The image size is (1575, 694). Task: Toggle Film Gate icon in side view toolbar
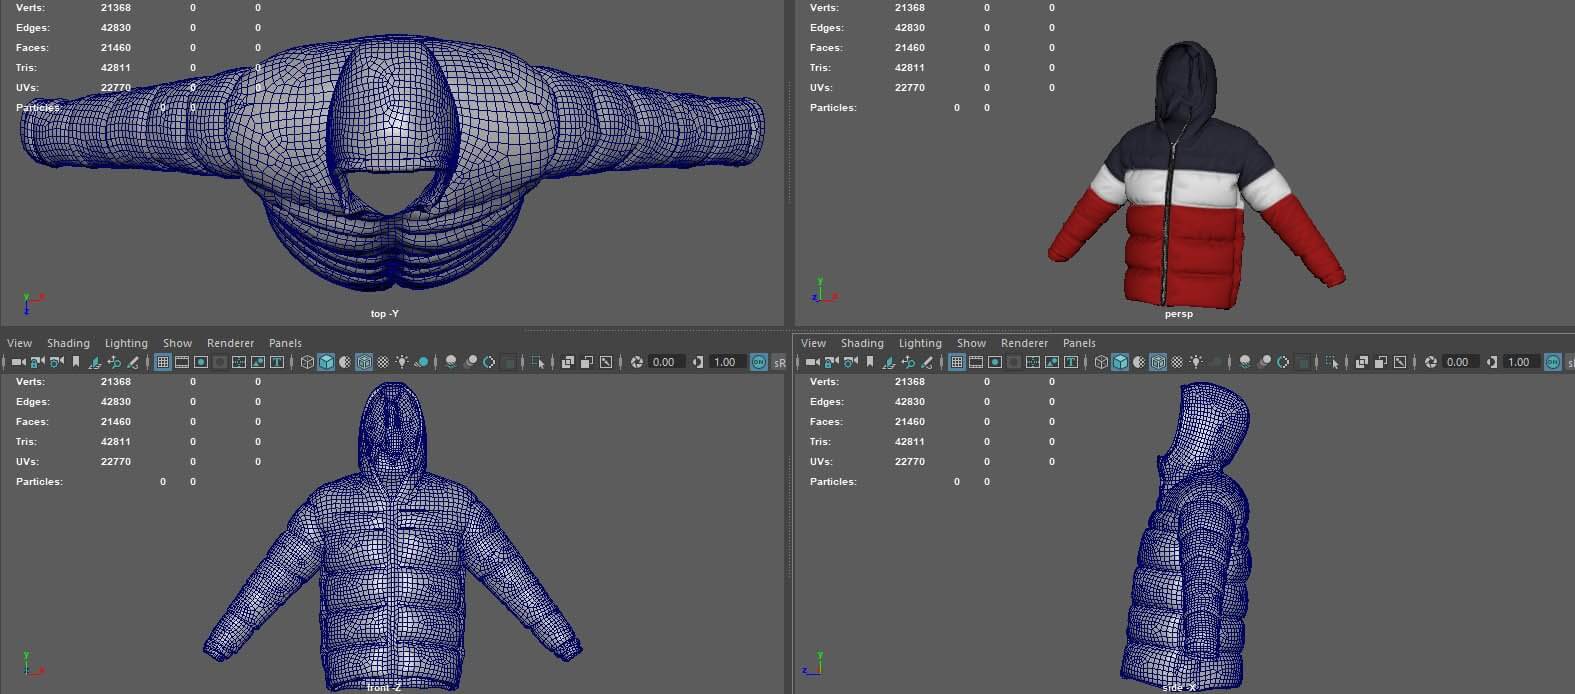(x=975, y=362)
